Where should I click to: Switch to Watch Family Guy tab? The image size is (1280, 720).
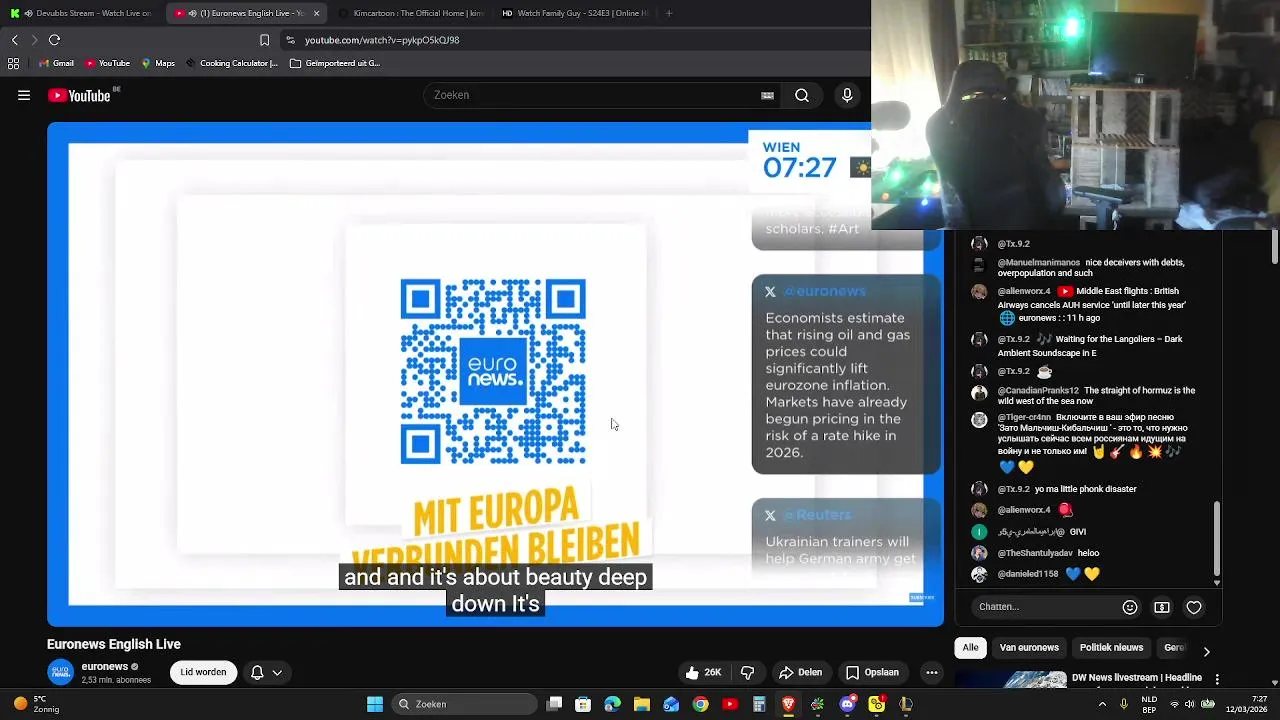tap(574, 13)
